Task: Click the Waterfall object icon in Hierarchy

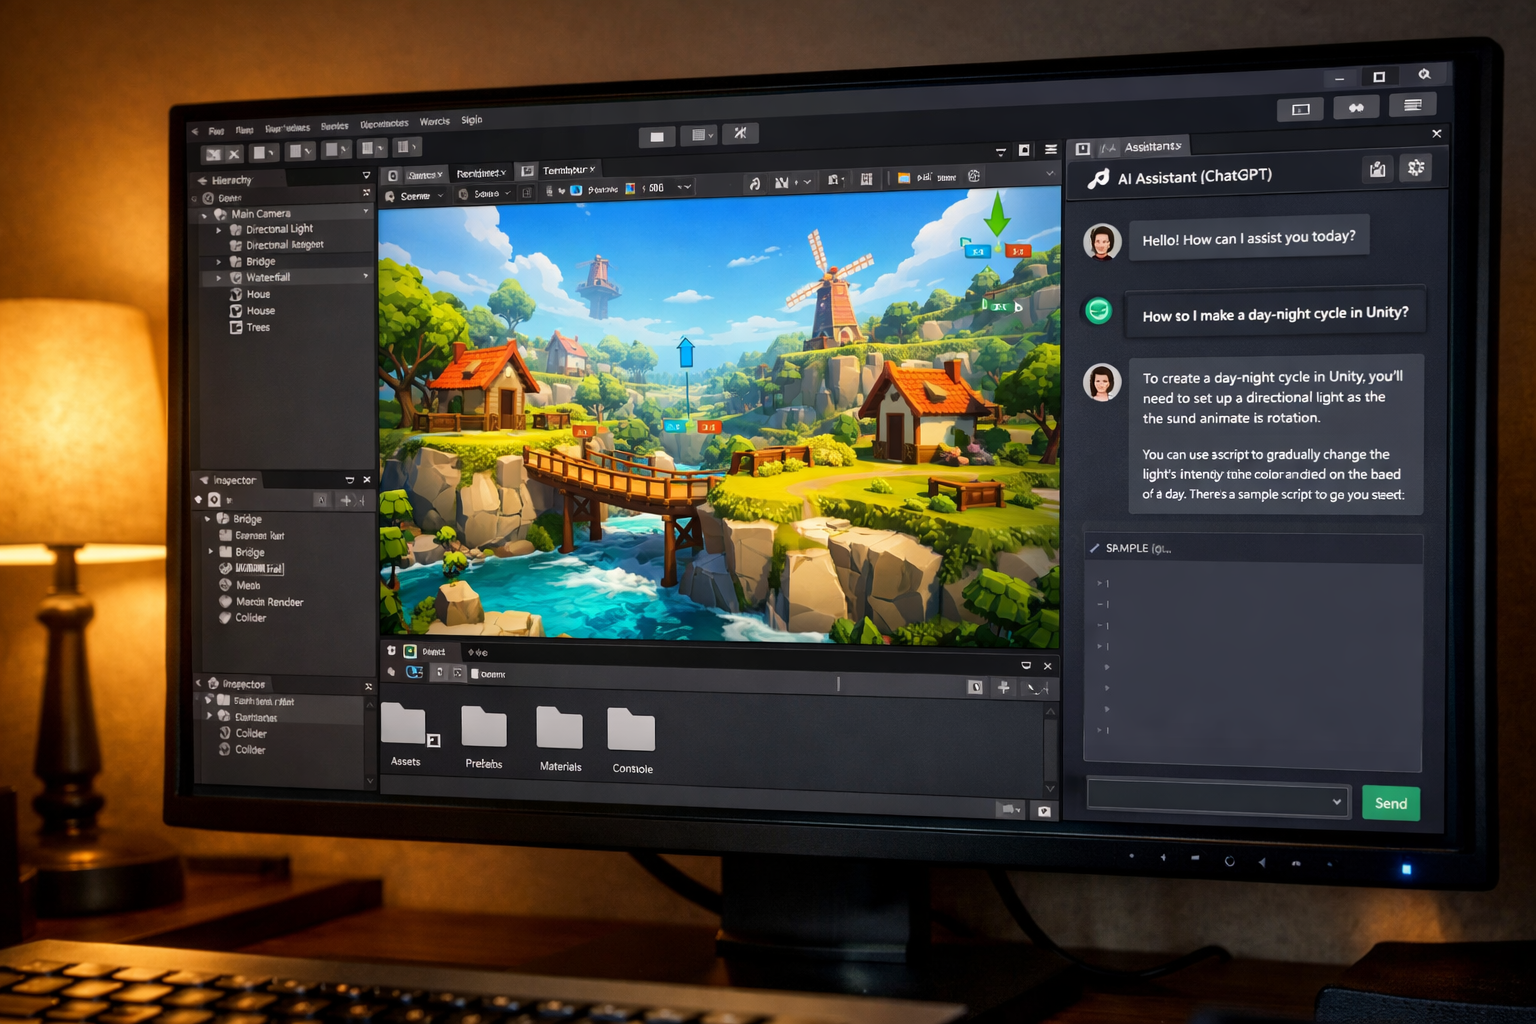Action: coord(236,277)
